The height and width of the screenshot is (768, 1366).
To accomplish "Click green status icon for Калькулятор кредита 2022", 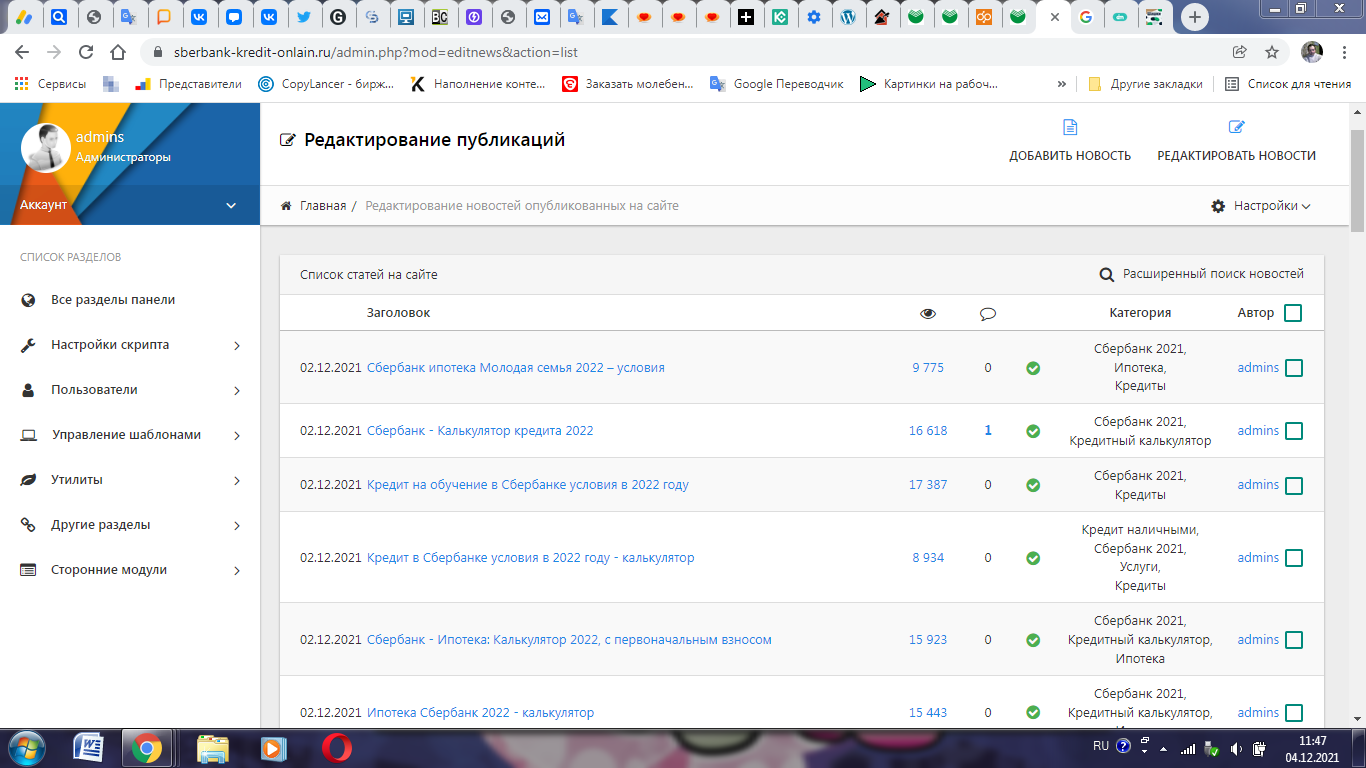I will tap(1033, 431).
